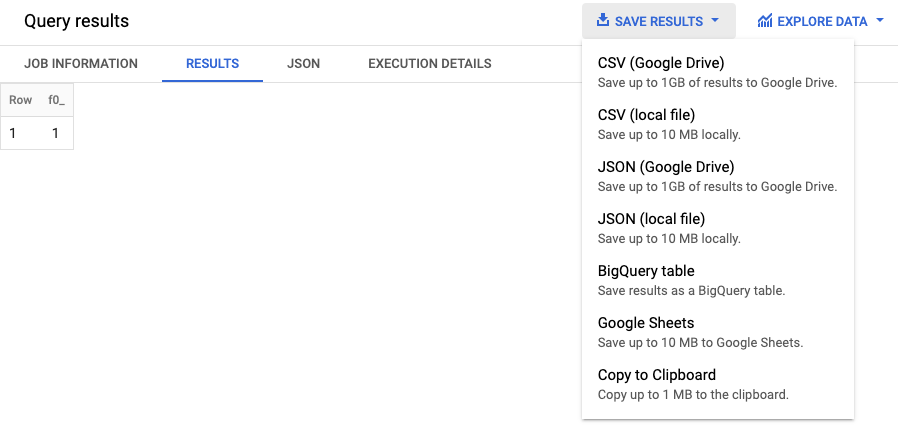
Task: Click the Save Results button label
Action: click(658, 21)
